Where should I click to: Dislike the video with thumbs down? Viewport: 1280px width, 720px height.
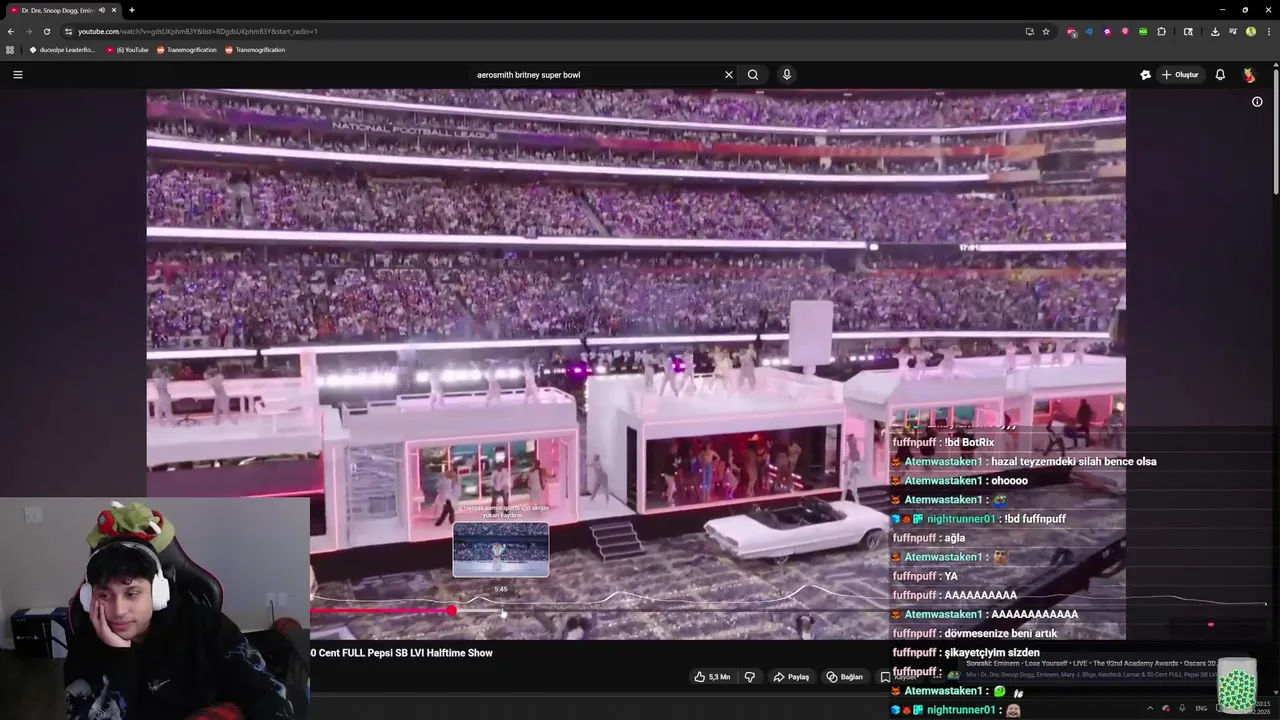(x=749, y=677)
